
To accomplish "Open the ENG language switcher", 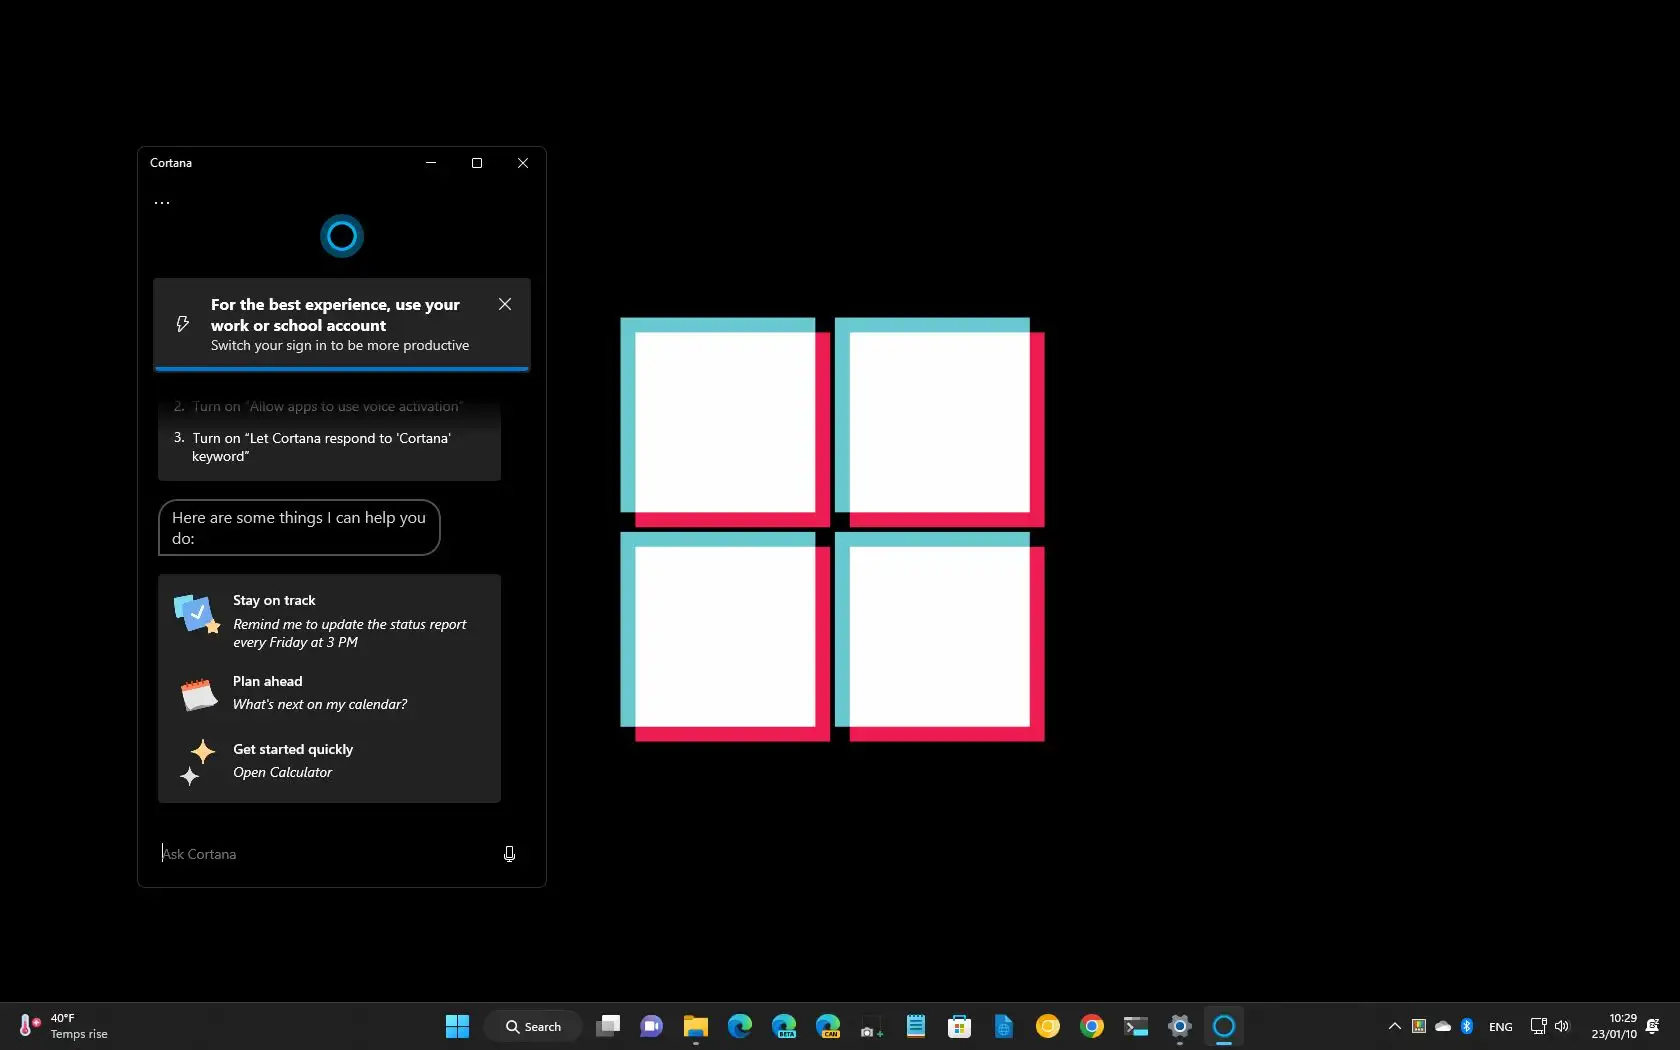I will [1500, 1027].
